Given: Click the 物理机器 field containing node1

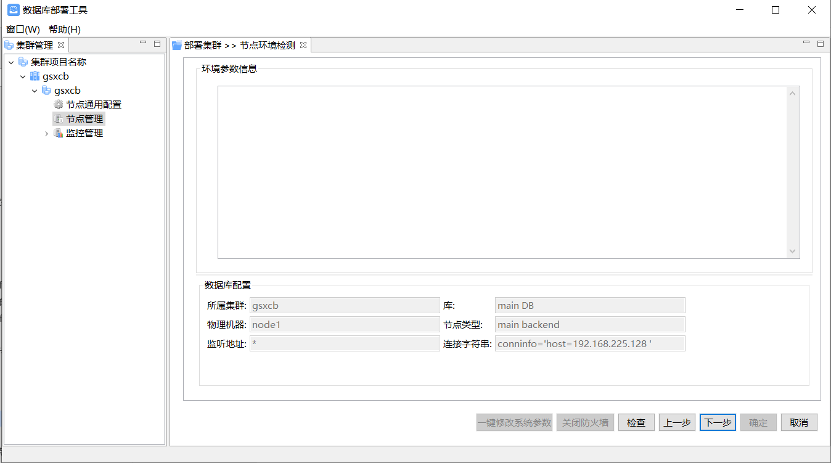Looking at the screenshot, I should coord(344,325).
